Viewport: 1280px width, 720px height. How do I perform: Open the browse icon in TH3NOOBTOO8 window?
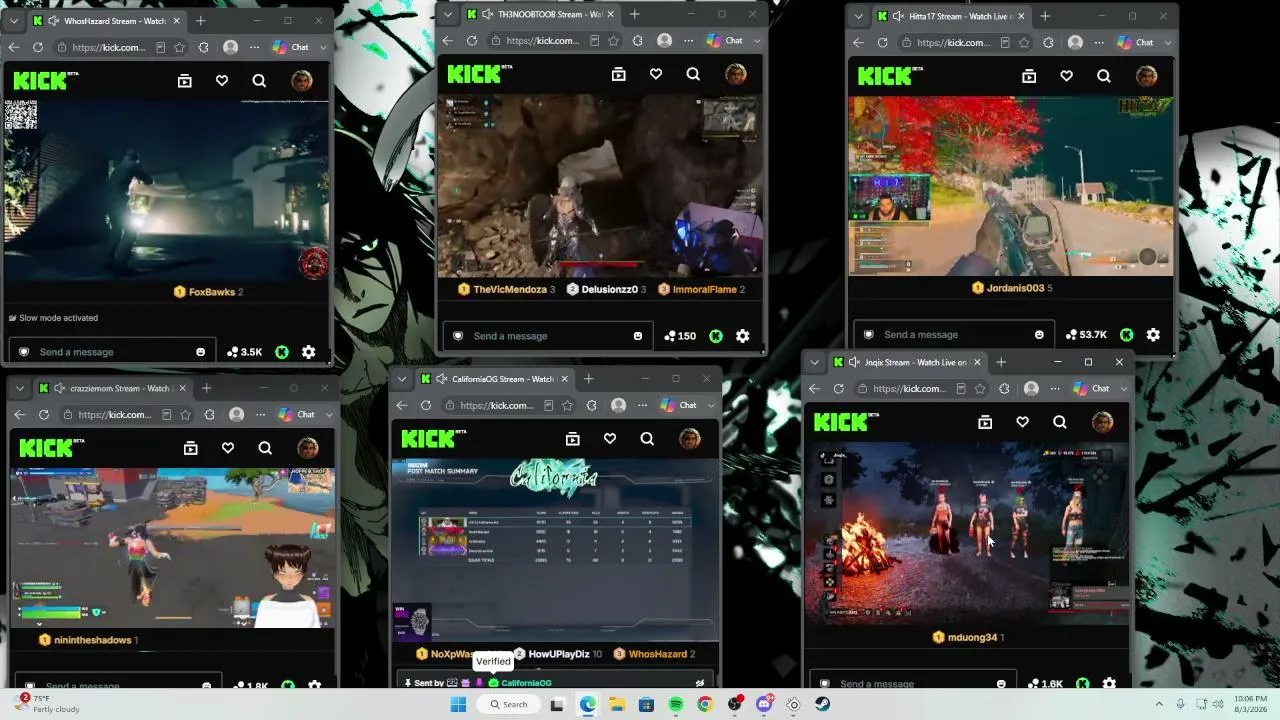619,74
